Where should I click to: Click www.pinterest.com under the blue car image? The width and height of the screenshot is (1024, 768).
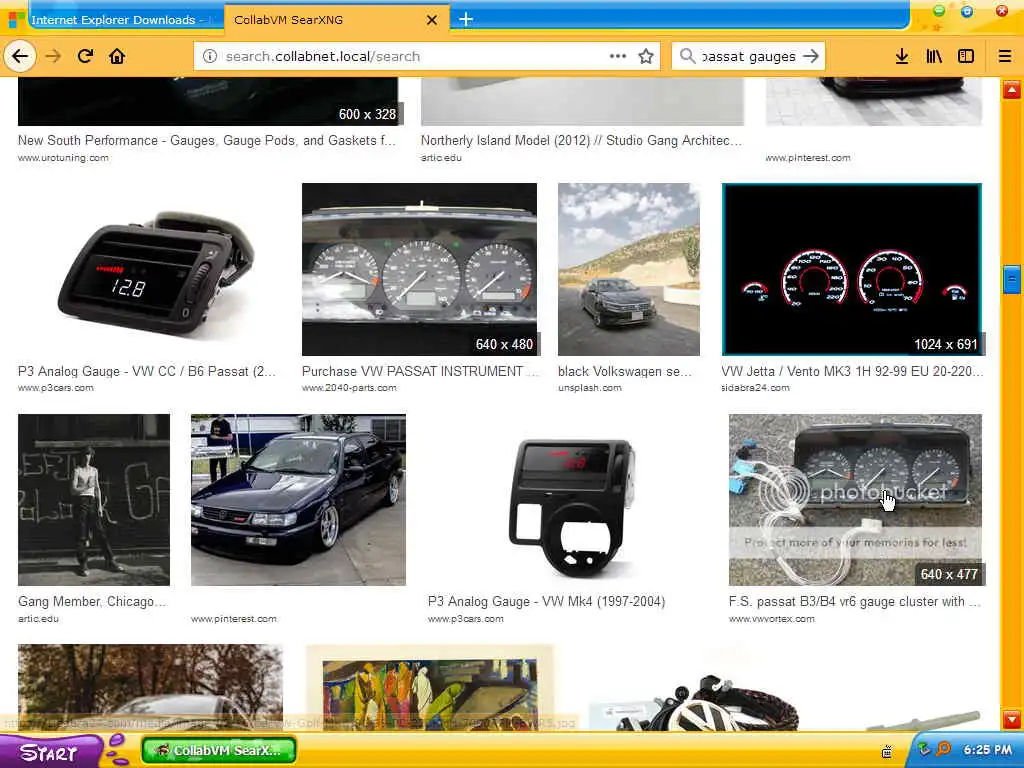(x=234, y=618)
